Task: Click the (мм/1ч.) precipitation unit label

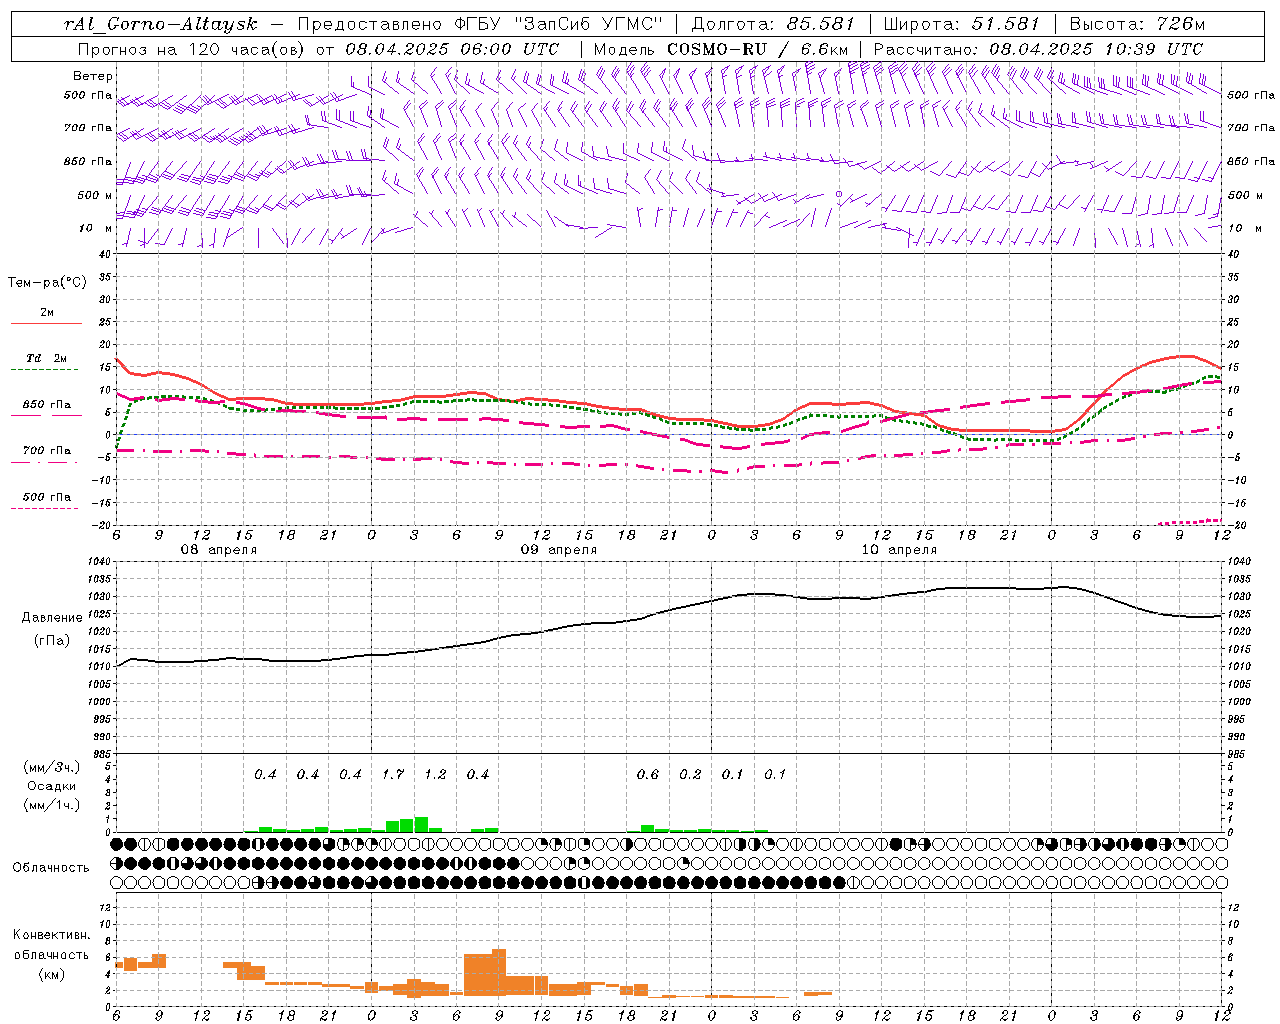Action: point(52,805)
